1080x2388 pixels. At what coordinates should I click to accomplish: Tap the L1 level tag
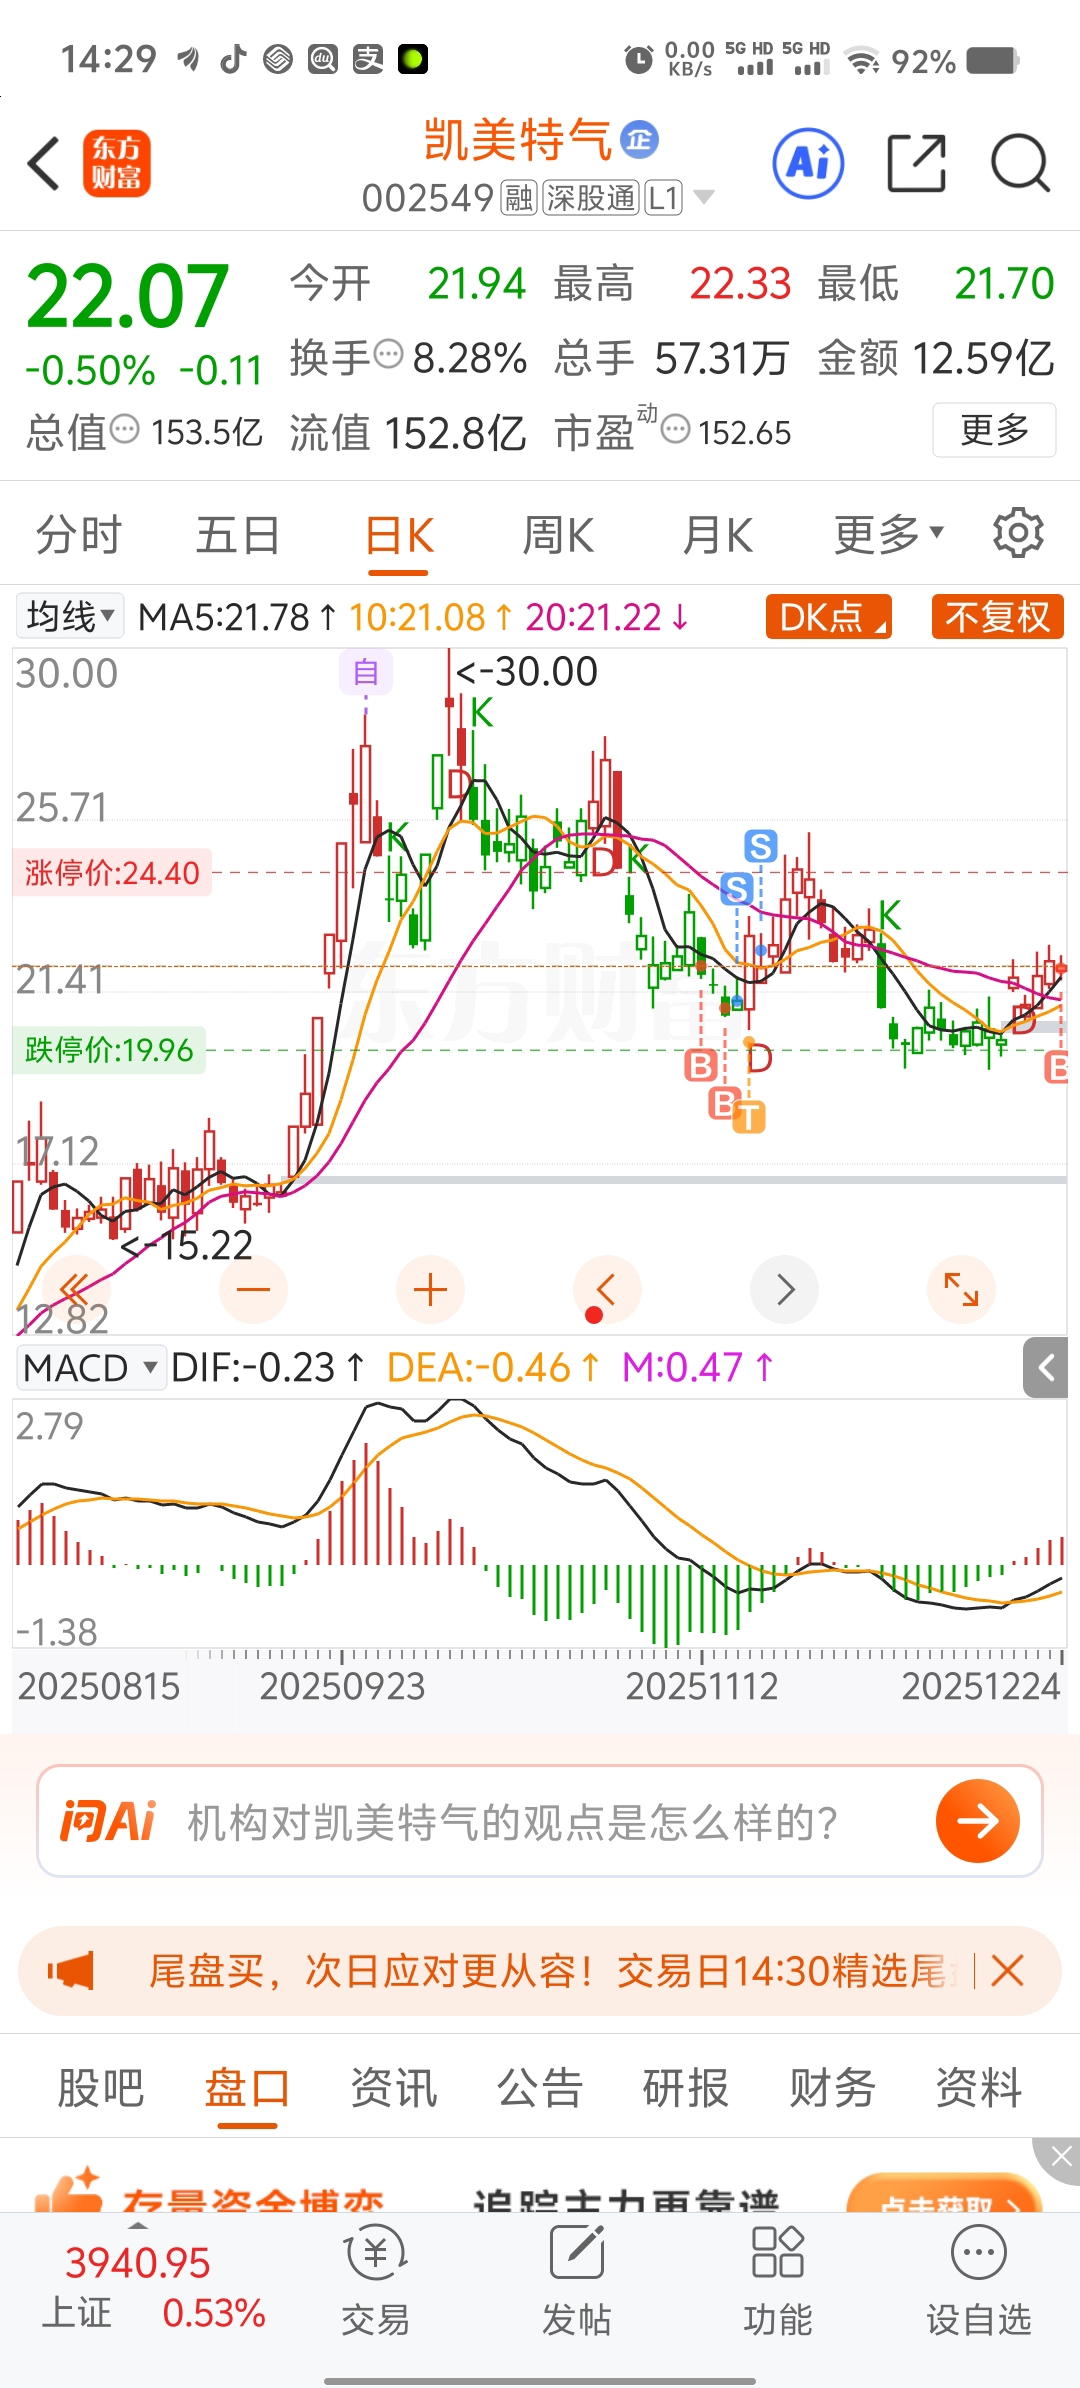[x=664, y=198]
